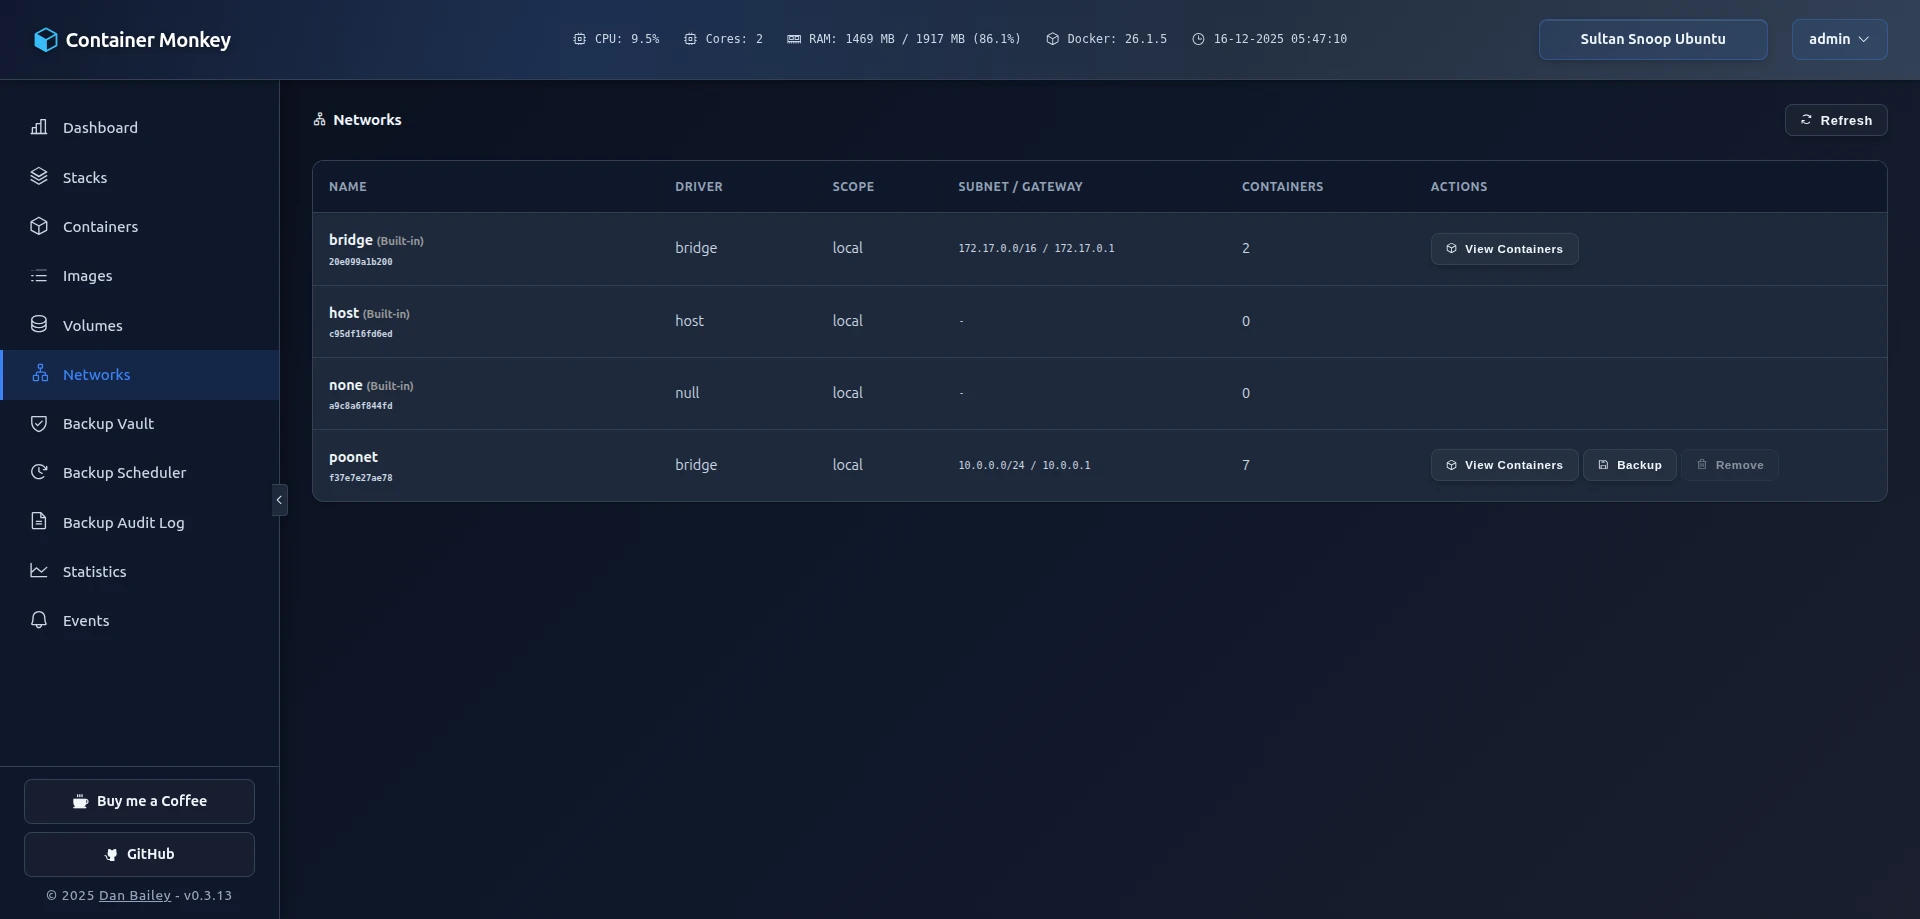Image resolution: width=1920 pixels, height=919 pixels.
Task: Open the admin dropdown menu
Action: point(1838,39)
